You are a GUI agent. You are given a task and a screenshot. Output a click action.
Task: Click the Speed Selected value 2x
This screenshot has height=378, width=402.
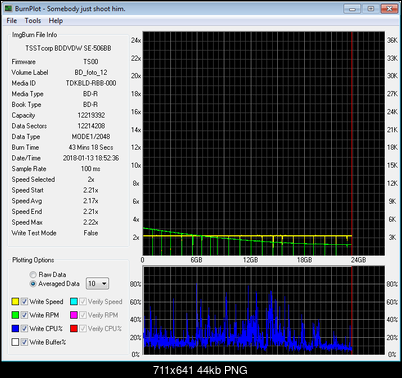pos(91,179)
